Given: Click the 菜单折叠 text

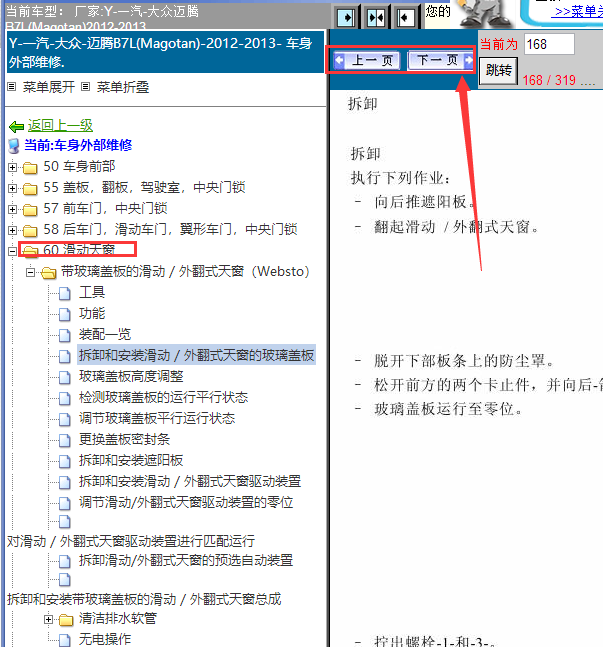Looking at the screenshot, I should pos(123,87).
